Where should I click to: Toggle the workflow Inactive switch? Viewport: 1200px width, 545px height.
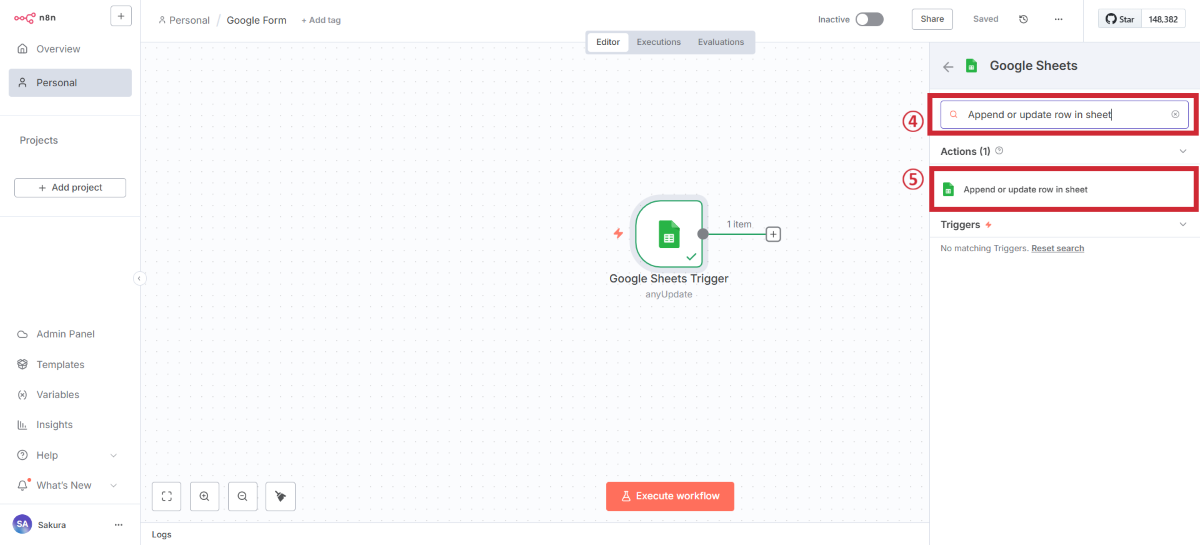pyautogui.click(x=869, y=19)
